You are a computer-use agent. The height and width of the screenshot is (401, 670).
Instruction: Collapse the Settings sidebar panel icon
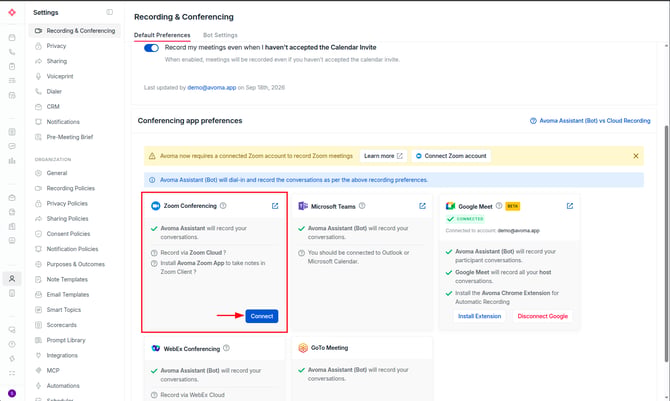point(110,12)
